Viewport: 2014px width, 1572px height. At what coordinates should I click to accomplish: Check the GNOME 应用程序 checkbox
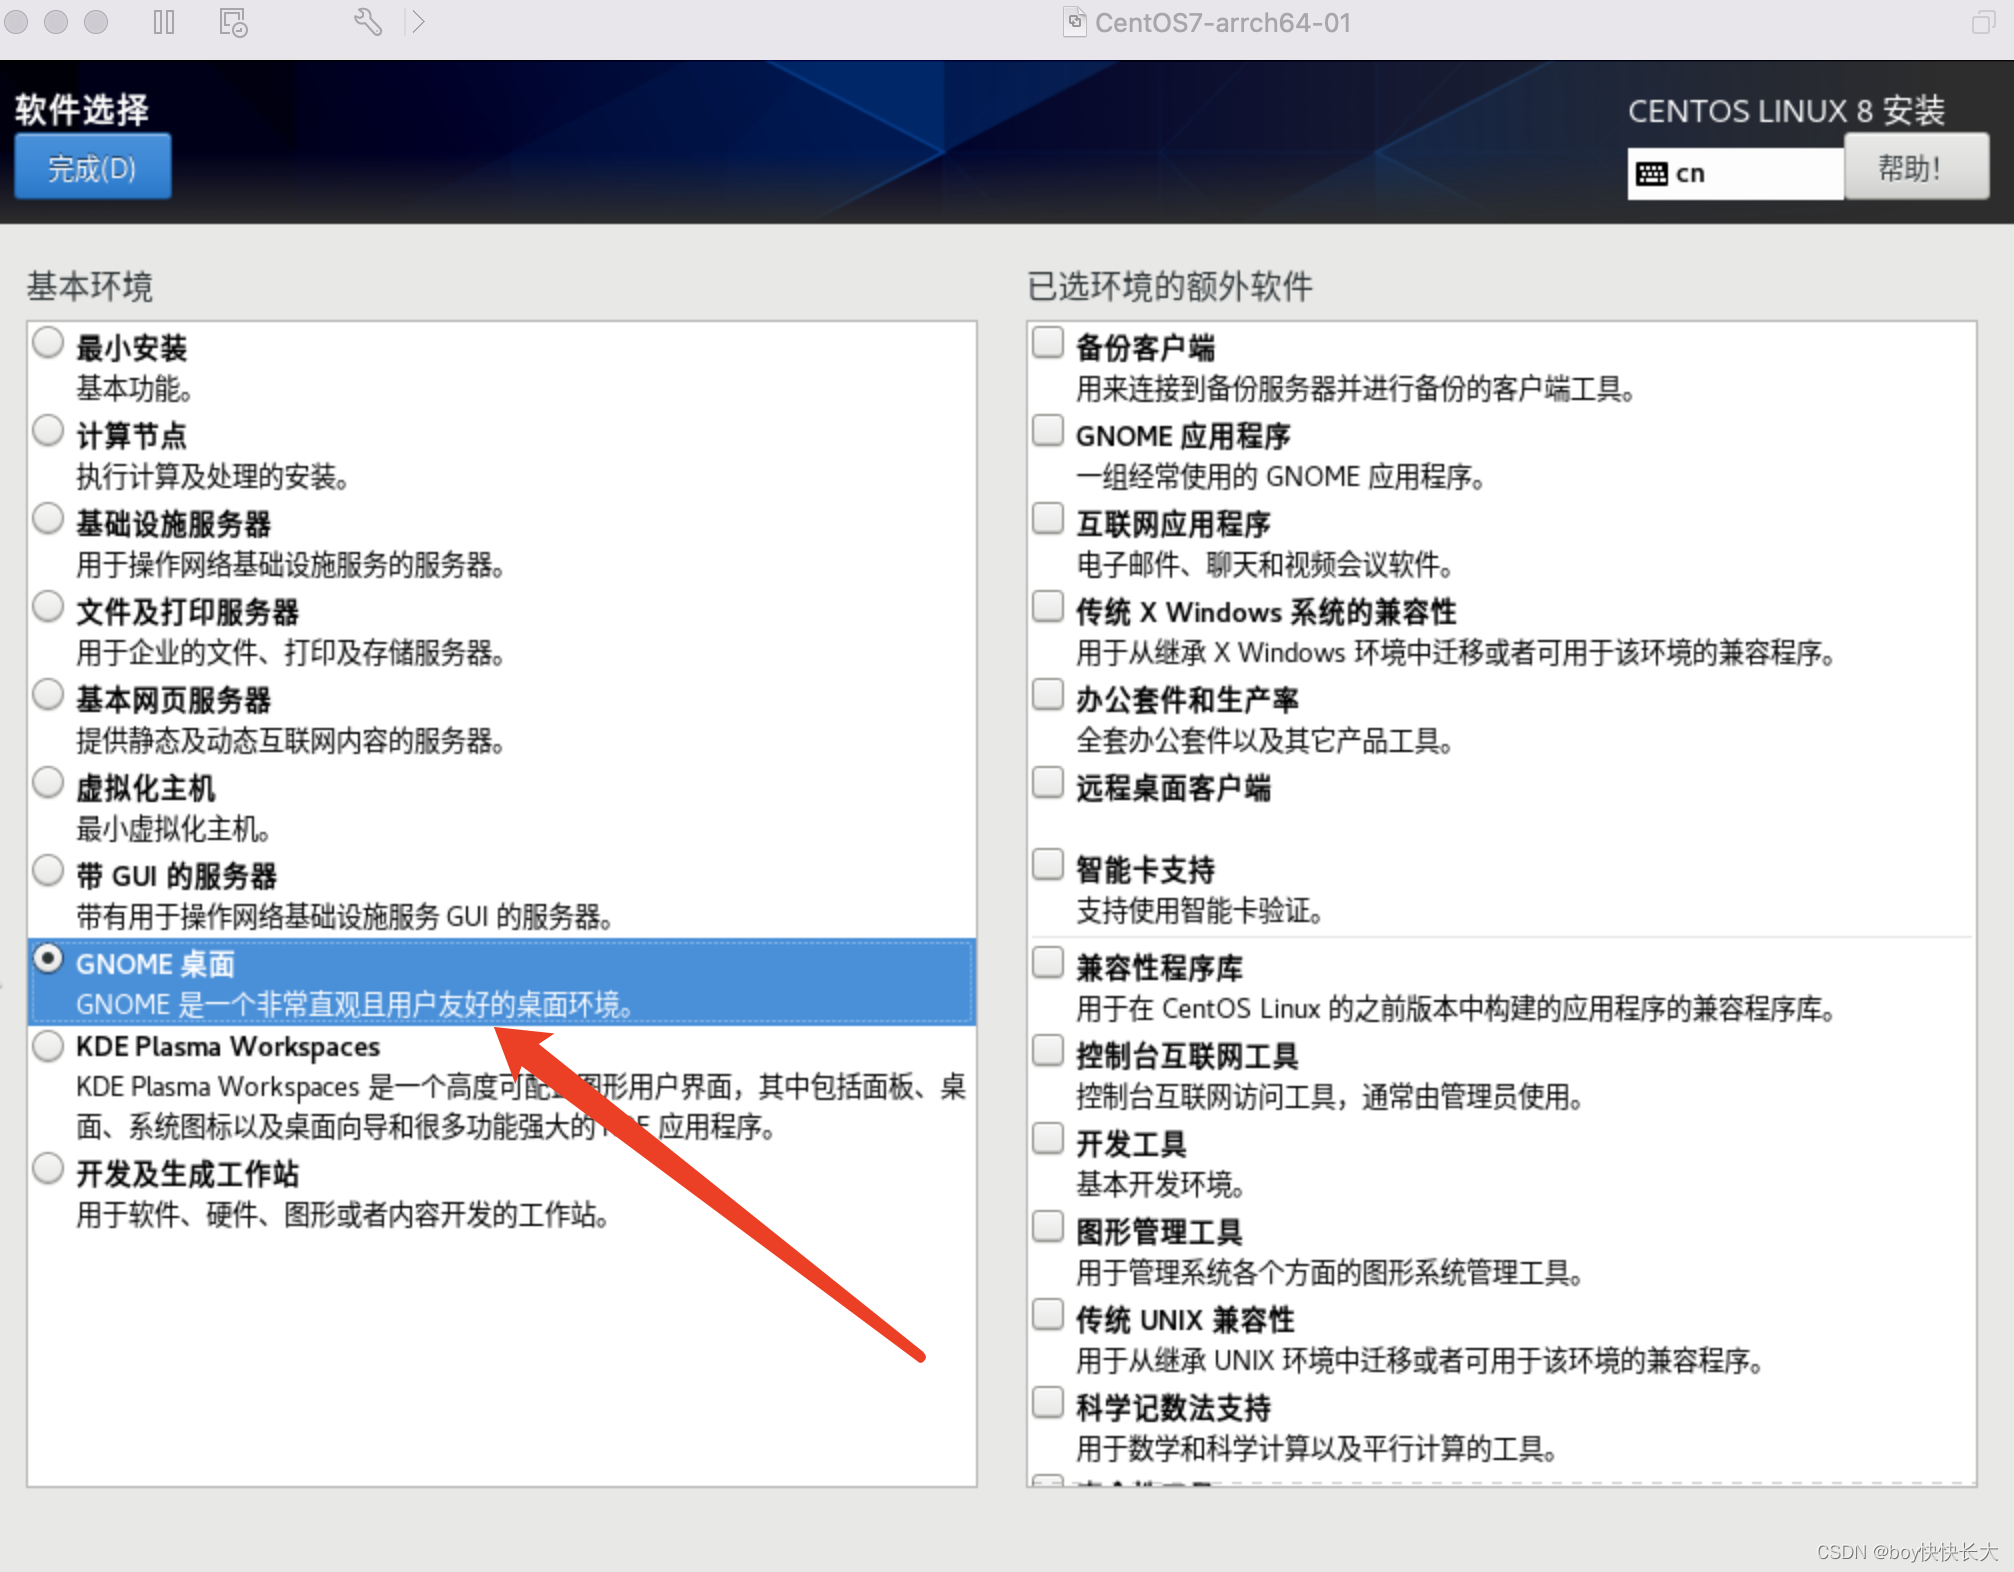click(1048, 431)
